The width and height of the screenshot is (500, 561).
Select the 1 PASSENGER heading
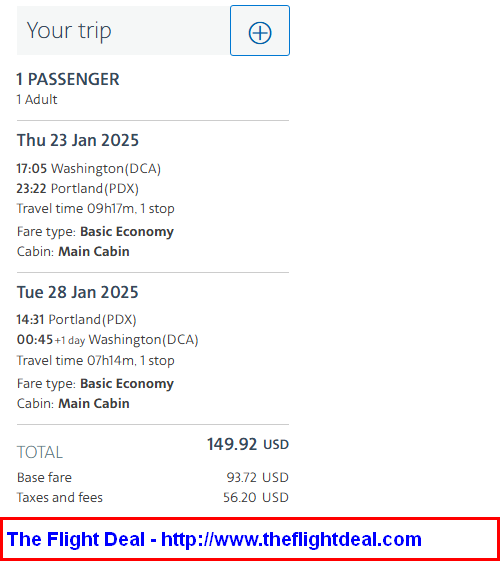68,79
